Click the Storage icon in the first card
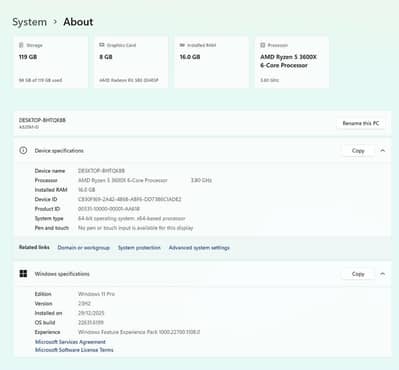 pyautogui.click(x=21, y=45)
